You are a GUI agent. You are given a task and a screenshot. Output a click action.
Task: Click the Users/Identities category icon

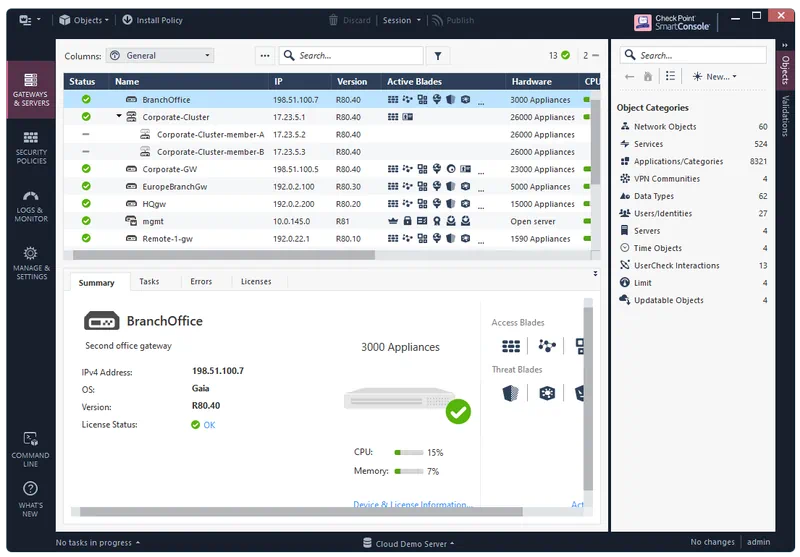coord(625,213)
